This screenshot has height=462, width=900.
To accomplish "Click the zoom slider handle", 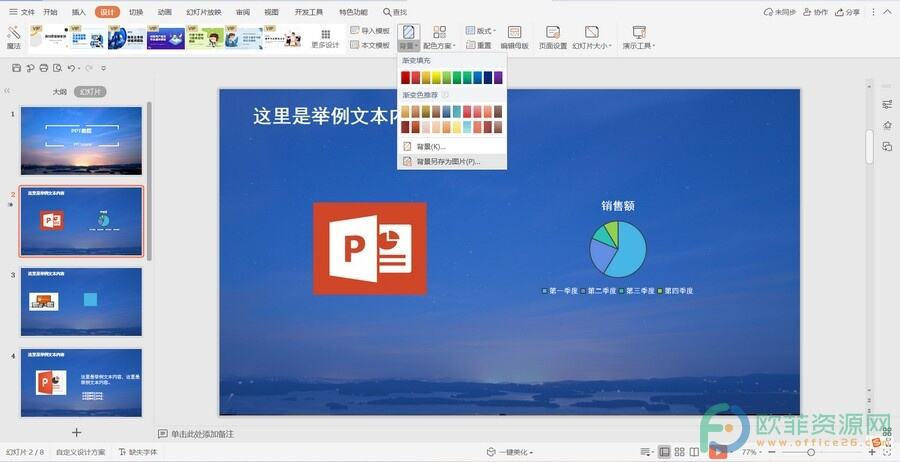I will 810,452.
